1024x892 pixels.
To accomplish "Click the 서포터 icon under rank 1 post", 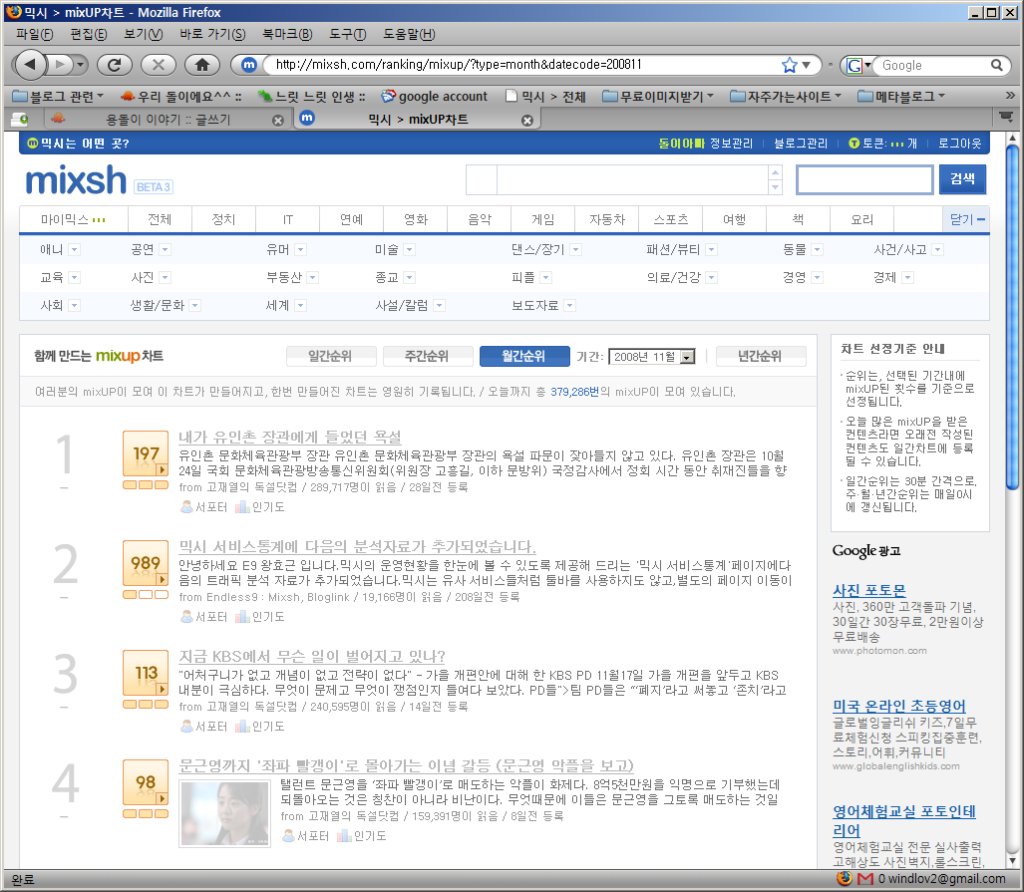I will coord(187,507).
